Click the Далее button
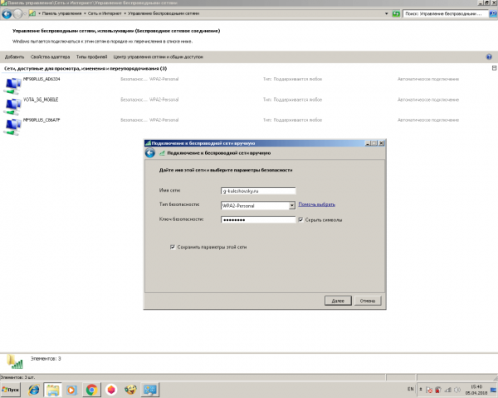 338,301
